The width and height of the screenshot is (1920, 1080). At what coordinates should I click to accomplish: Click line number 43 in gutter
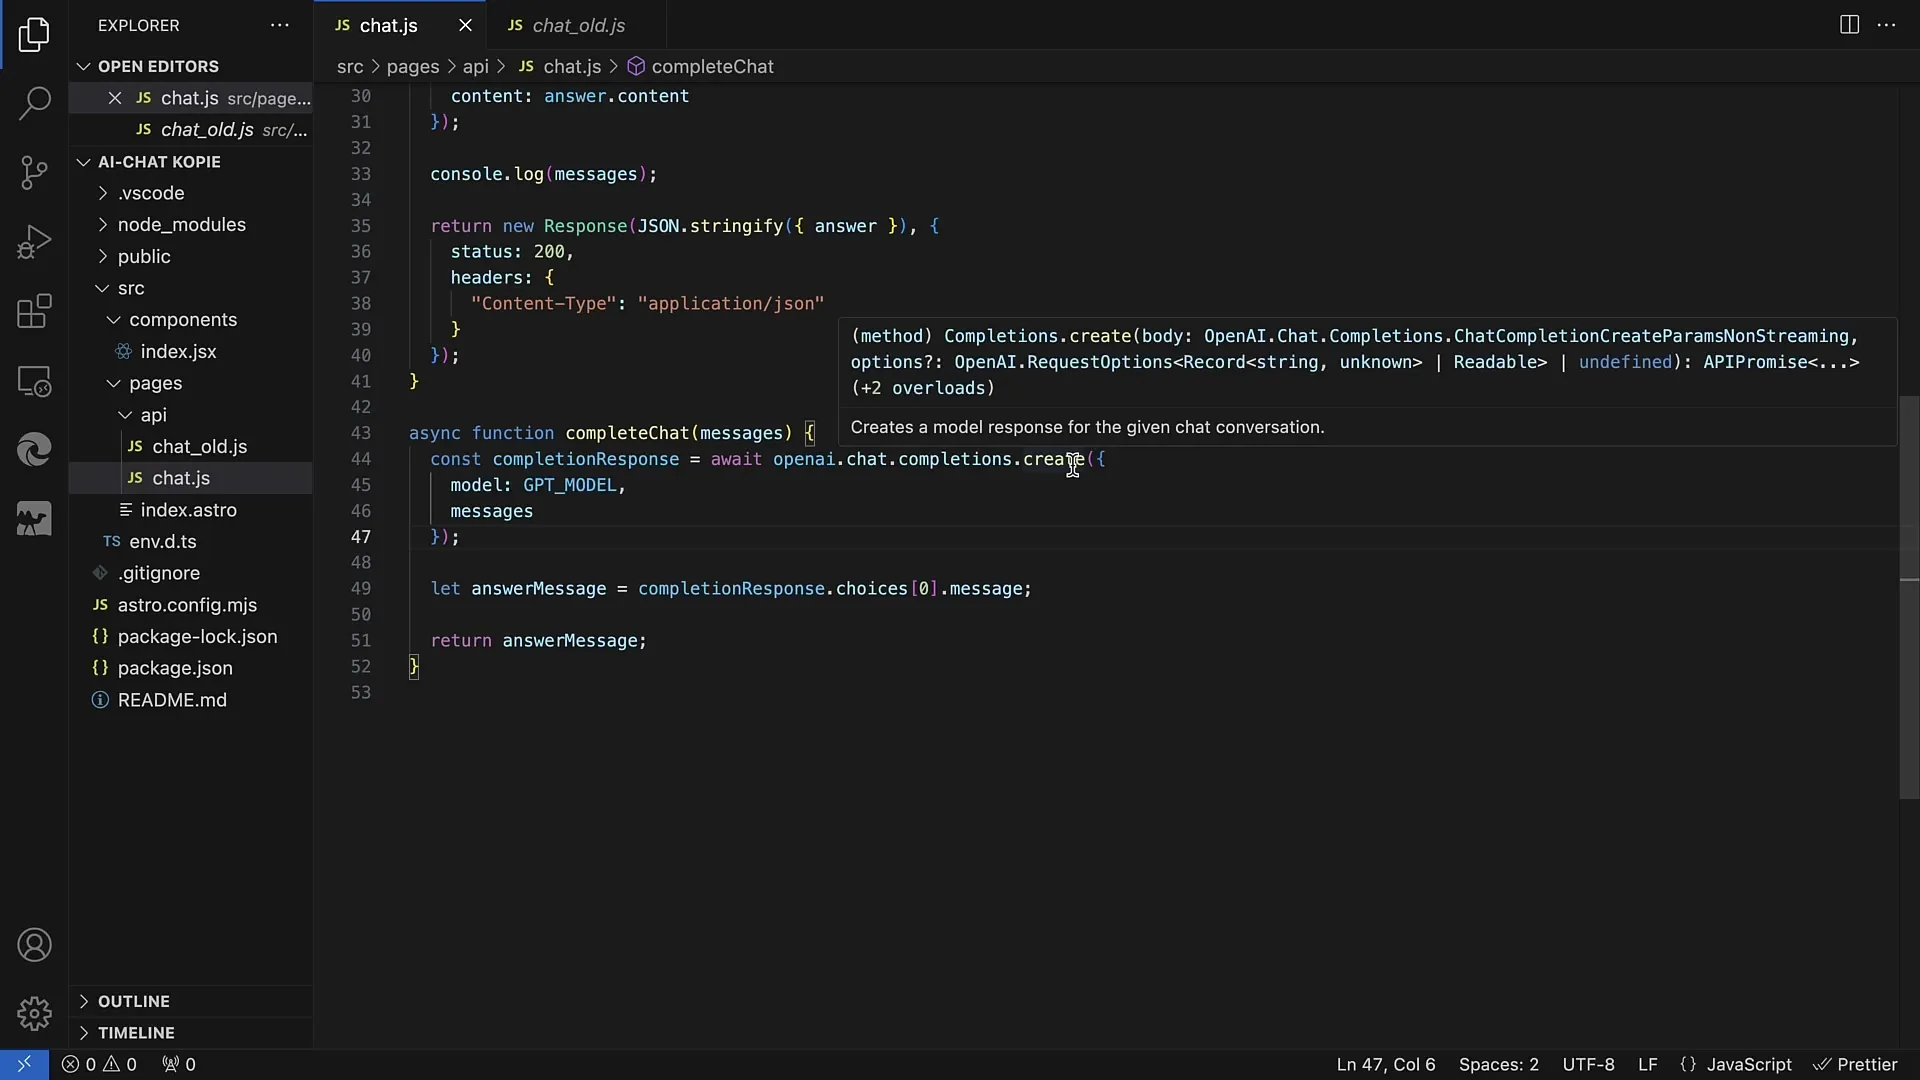coord(360,433)
